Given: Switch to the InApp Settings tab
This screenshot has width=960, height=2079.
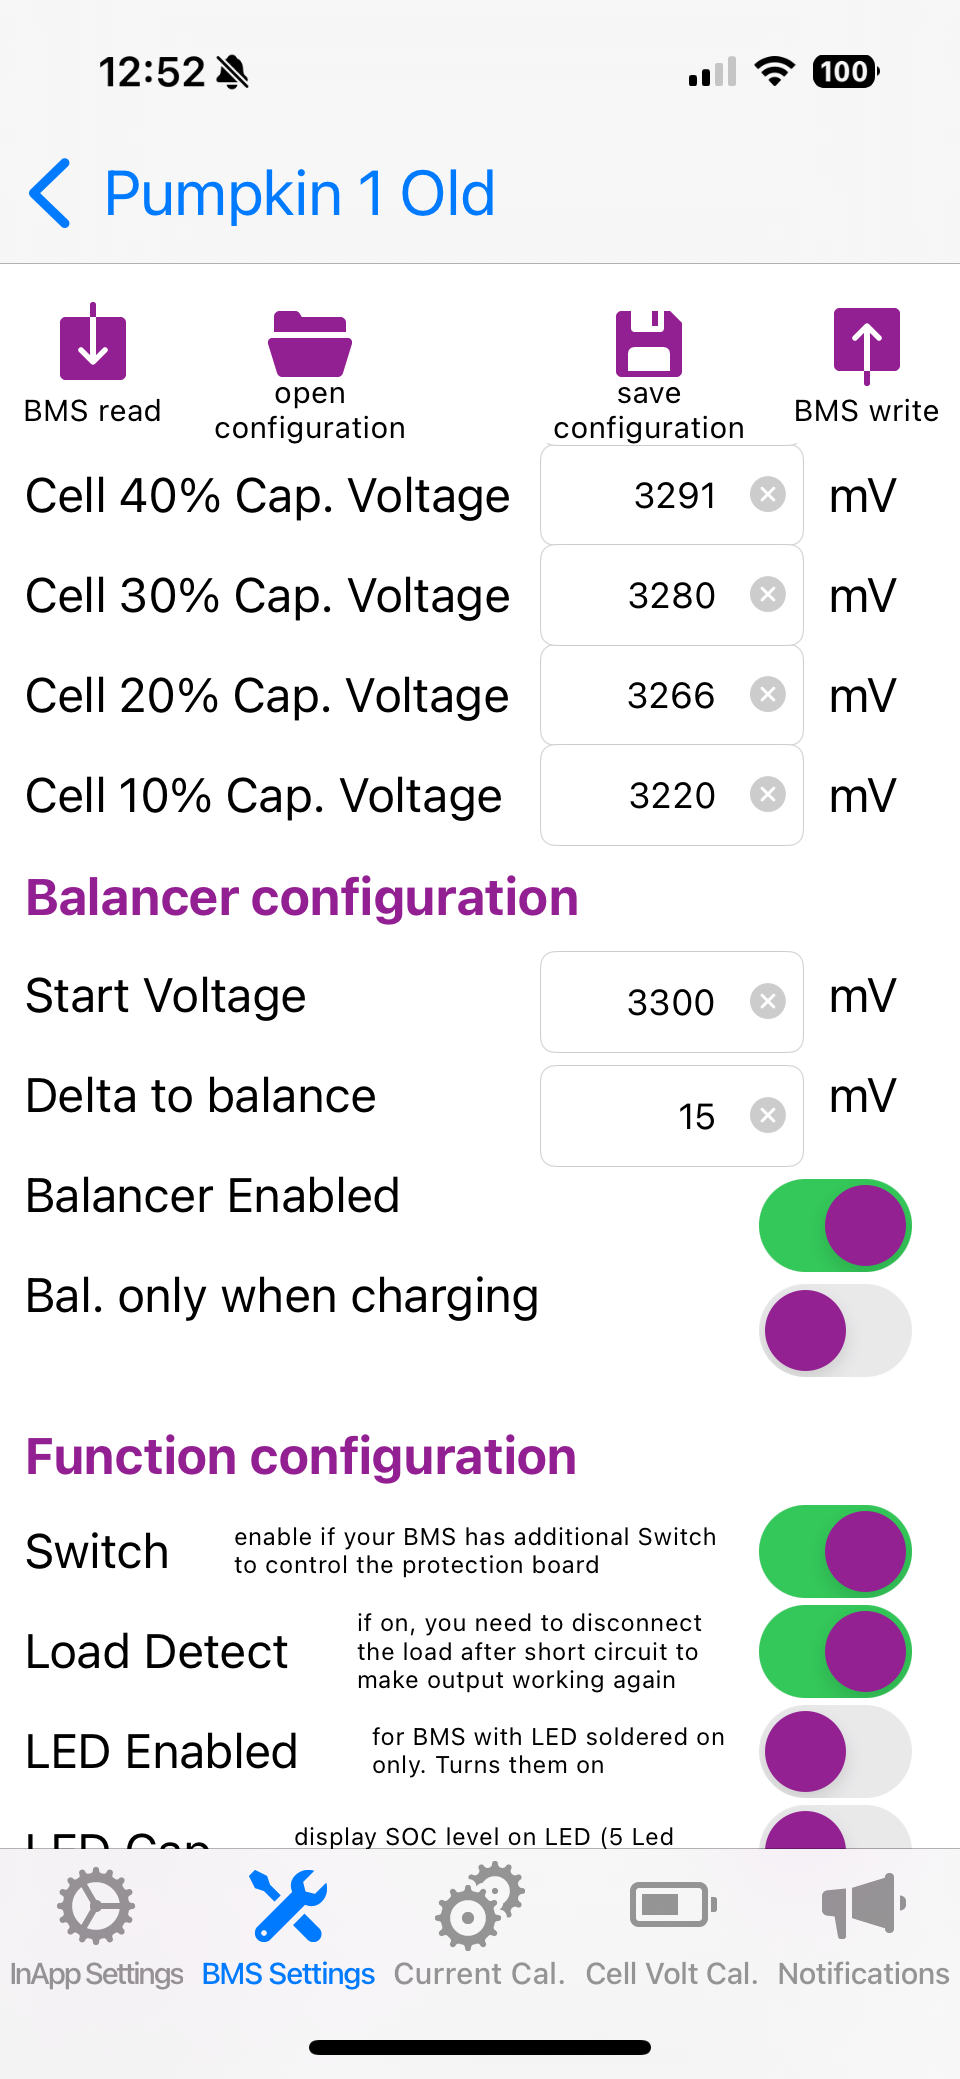Looking at the screenshot, I should pos(96,1925).
